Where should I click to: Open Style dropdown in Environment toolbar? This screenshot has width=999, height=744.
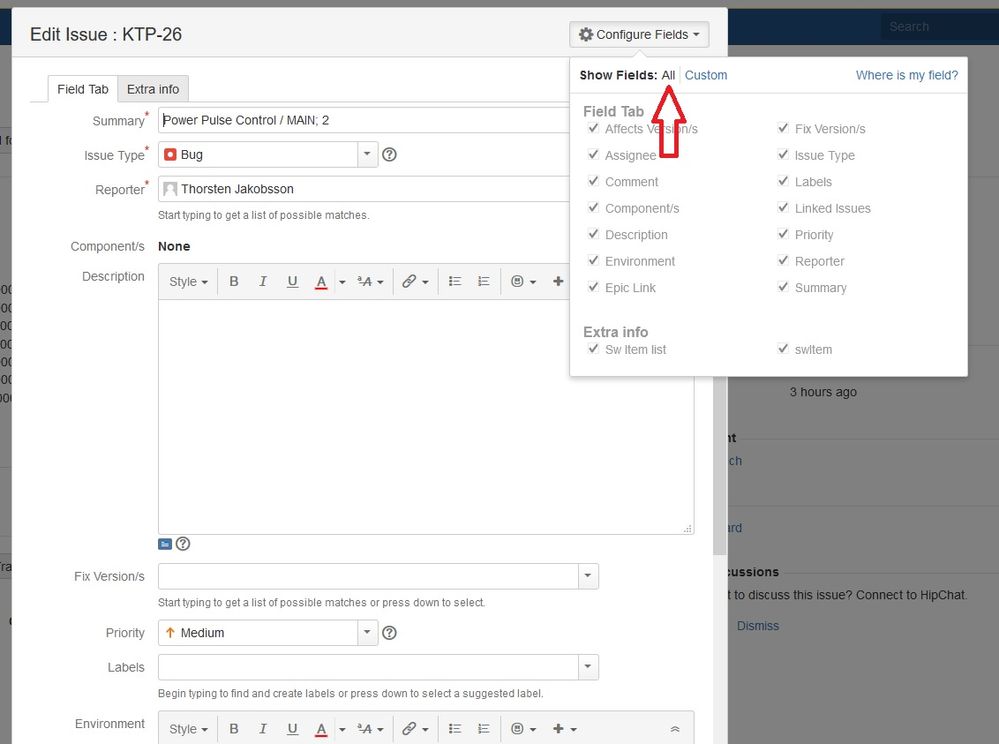click(x=189, y=729)
